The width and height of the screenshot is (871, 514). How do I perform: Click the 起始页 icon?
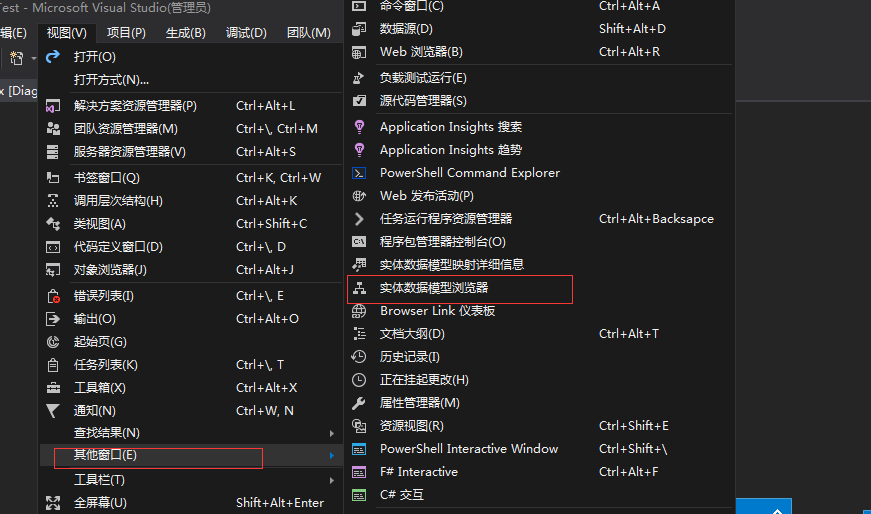53,342
